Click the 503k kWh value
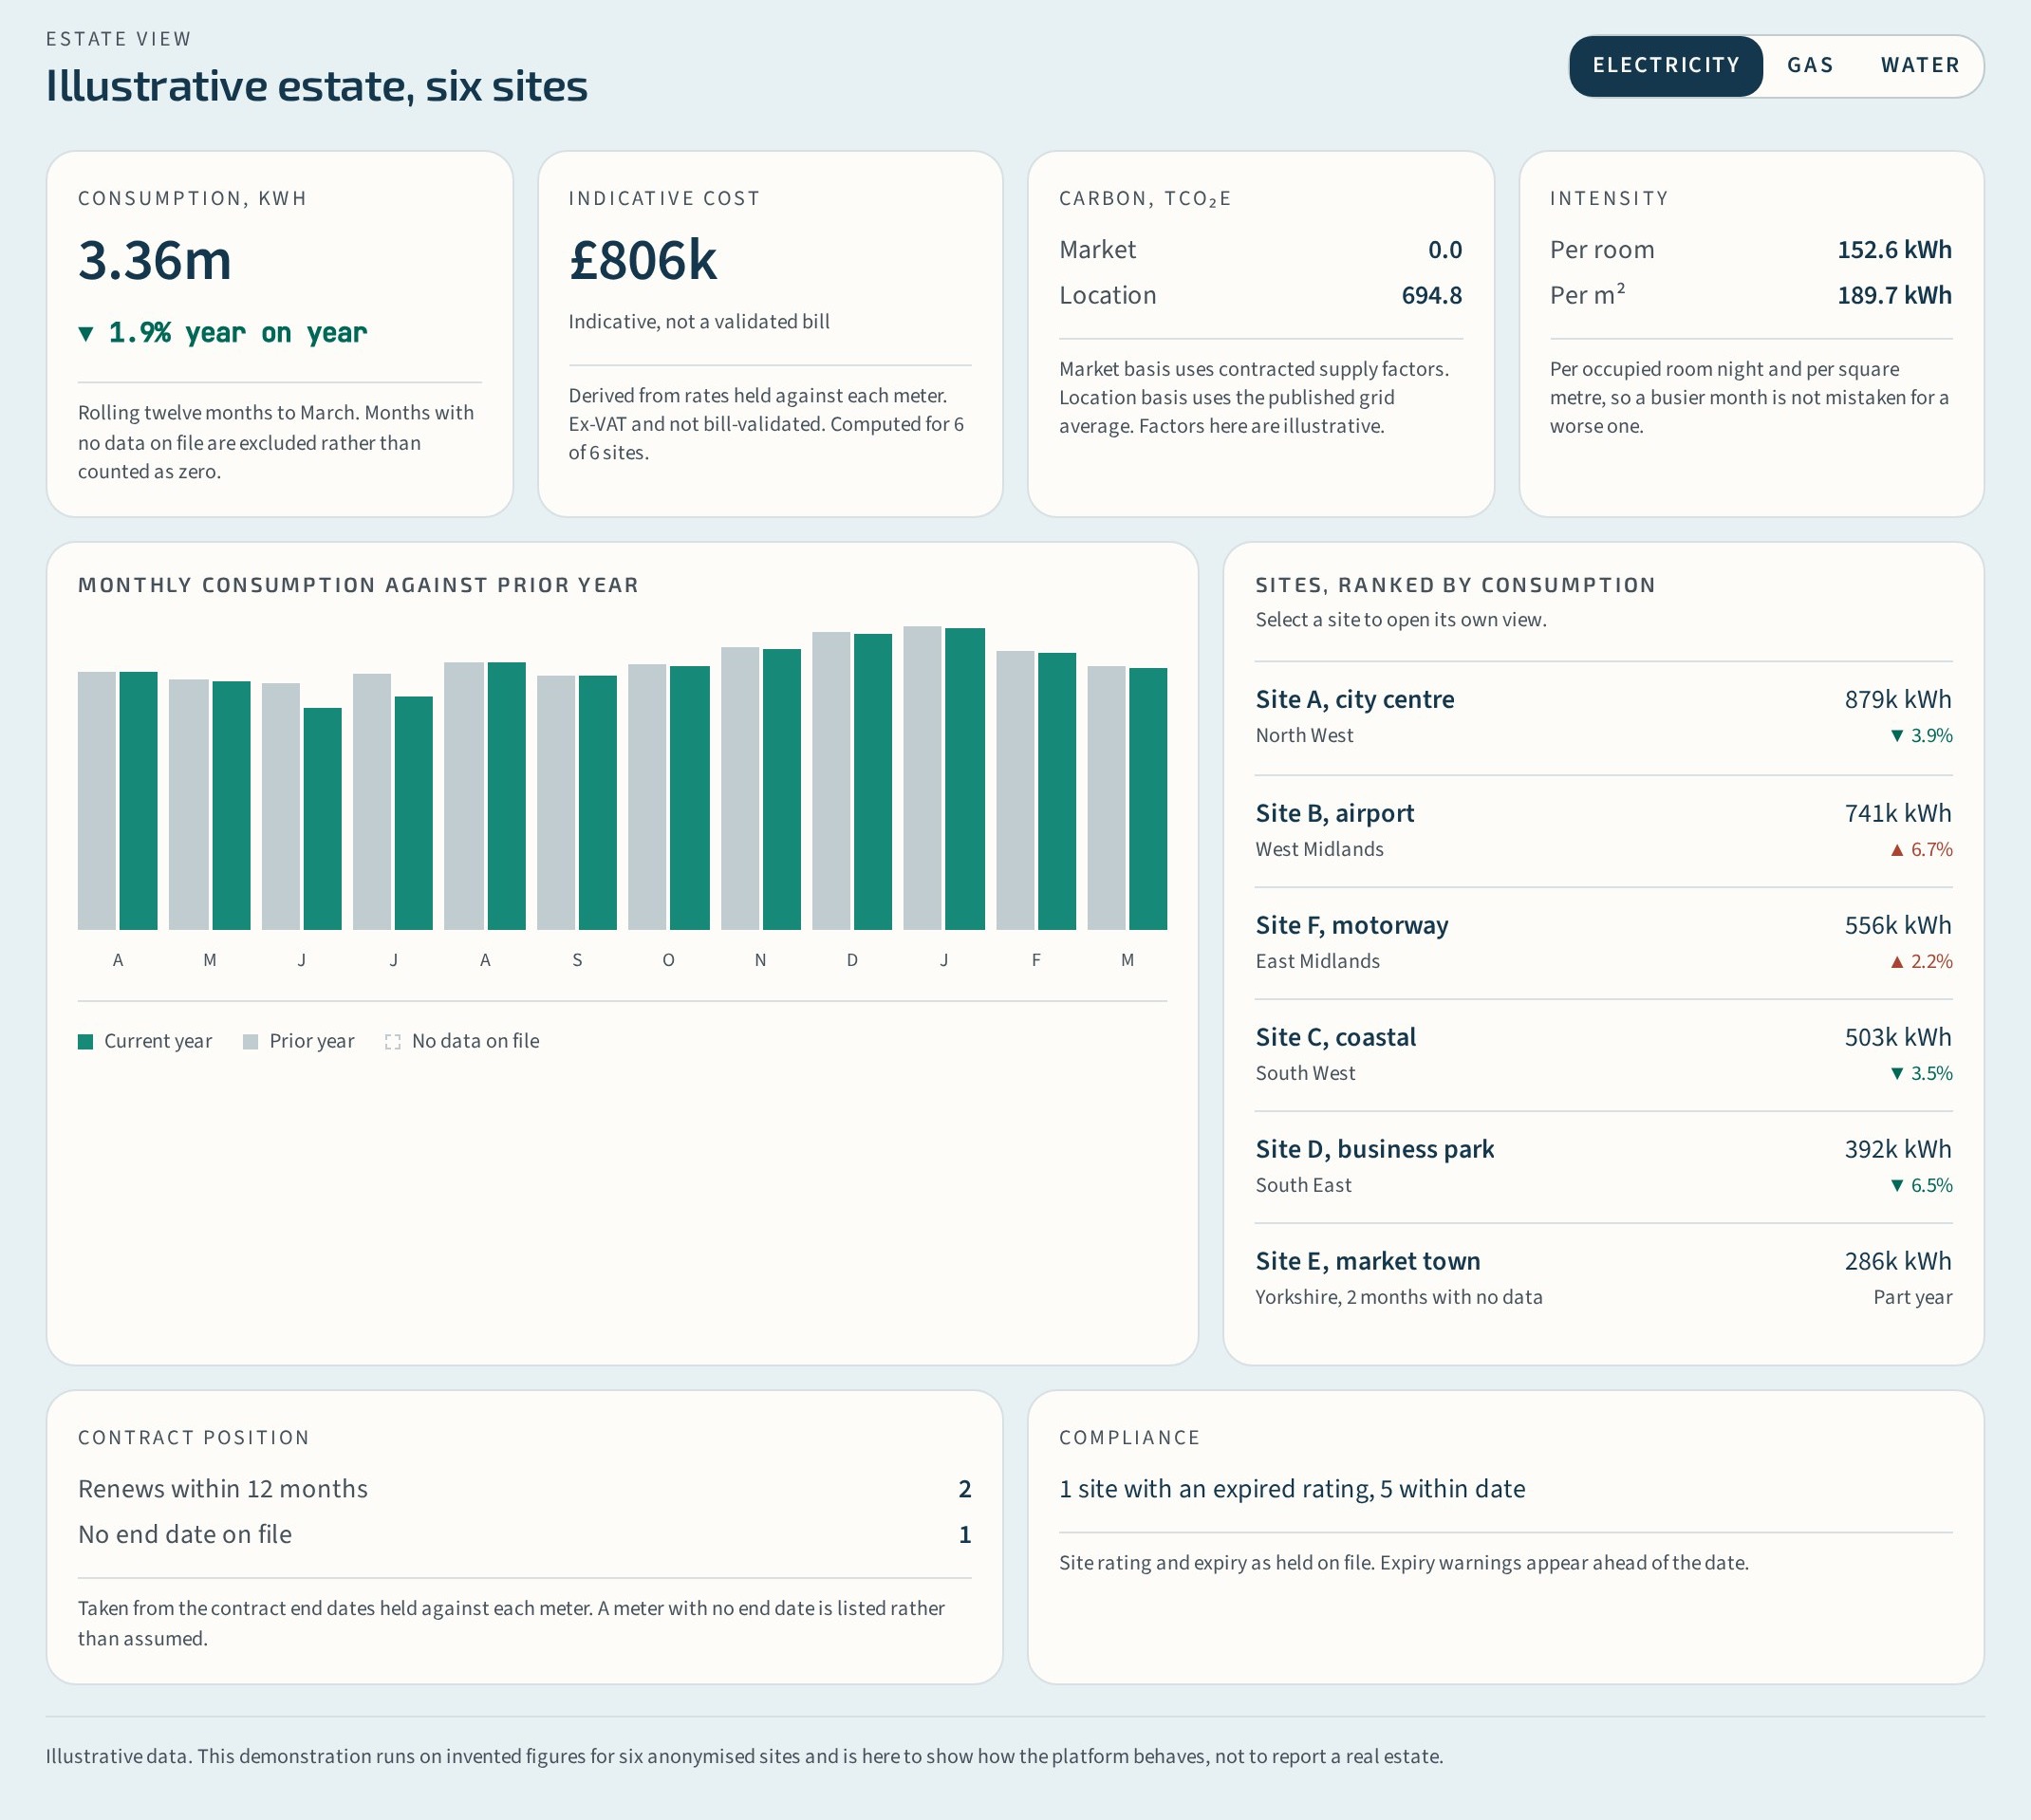2031x1820 pixels. [x=1898, y=1038]
